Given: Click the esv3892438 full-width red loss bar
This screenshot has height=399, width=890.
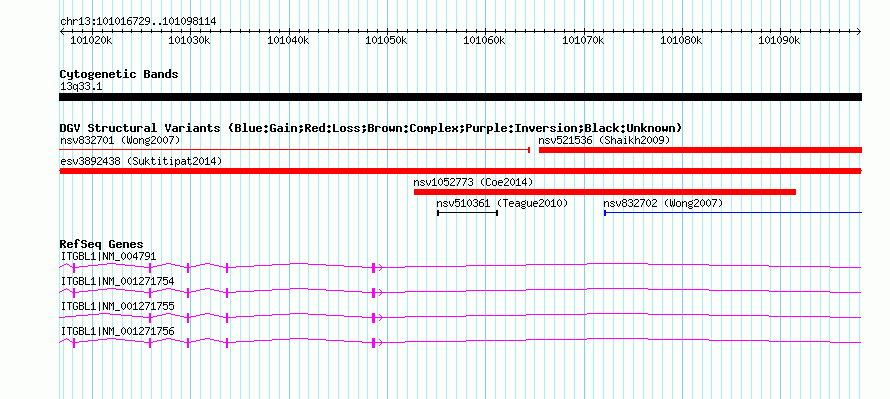Looking at the screenshot, I should [460, 171].
